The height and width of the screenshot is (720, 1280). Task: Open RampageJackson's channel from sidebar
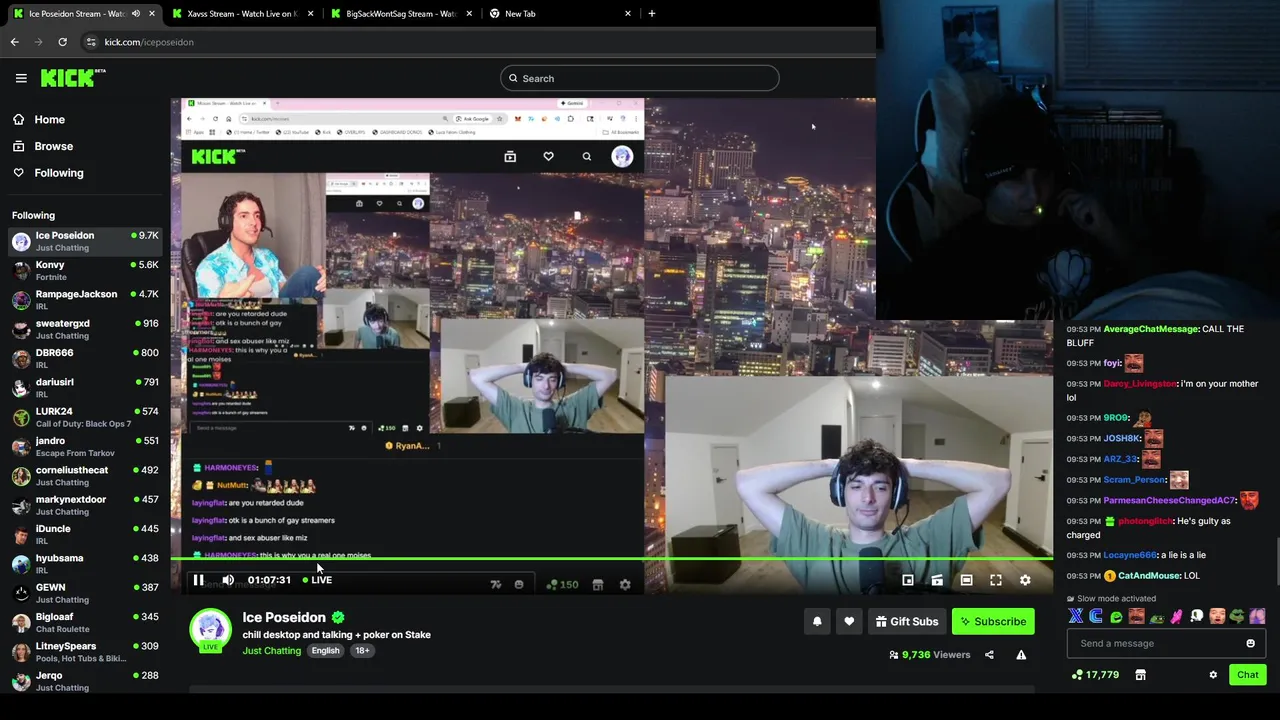tap(85, 300)
